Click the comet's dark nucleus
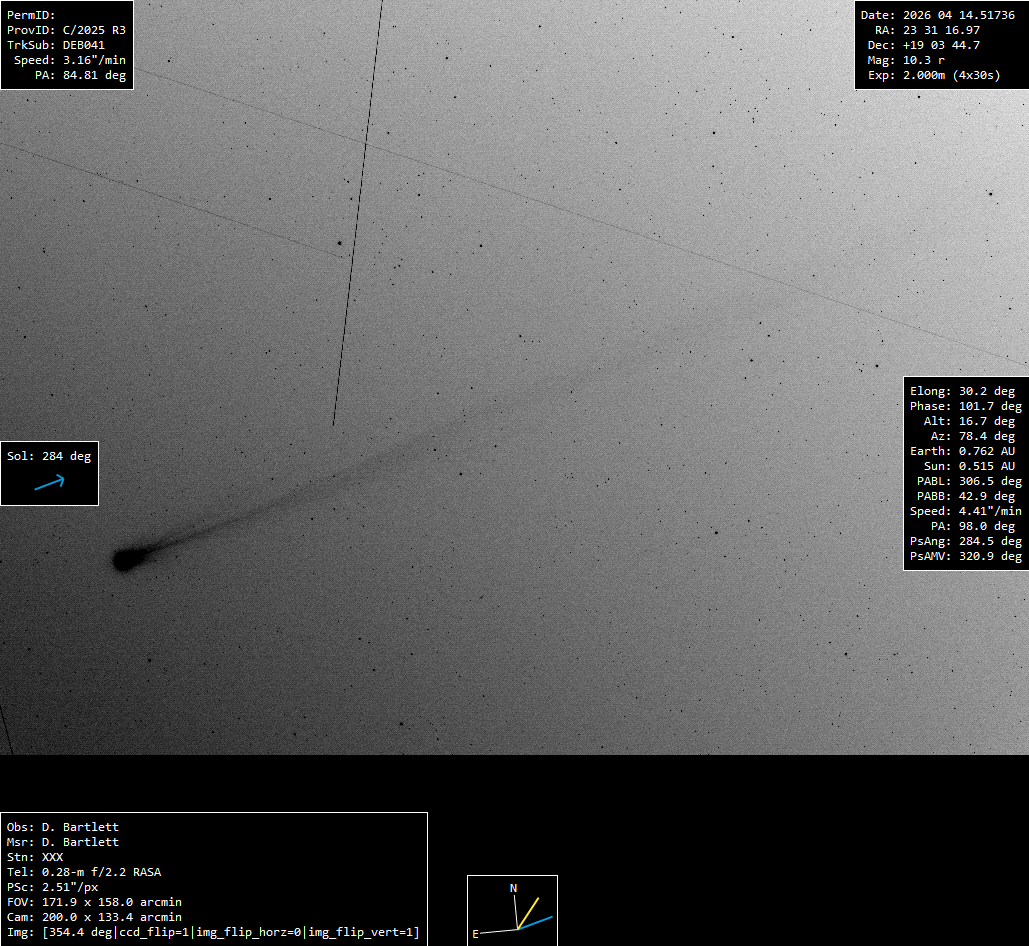This screenshot has width=1029, height=946. 124,560
